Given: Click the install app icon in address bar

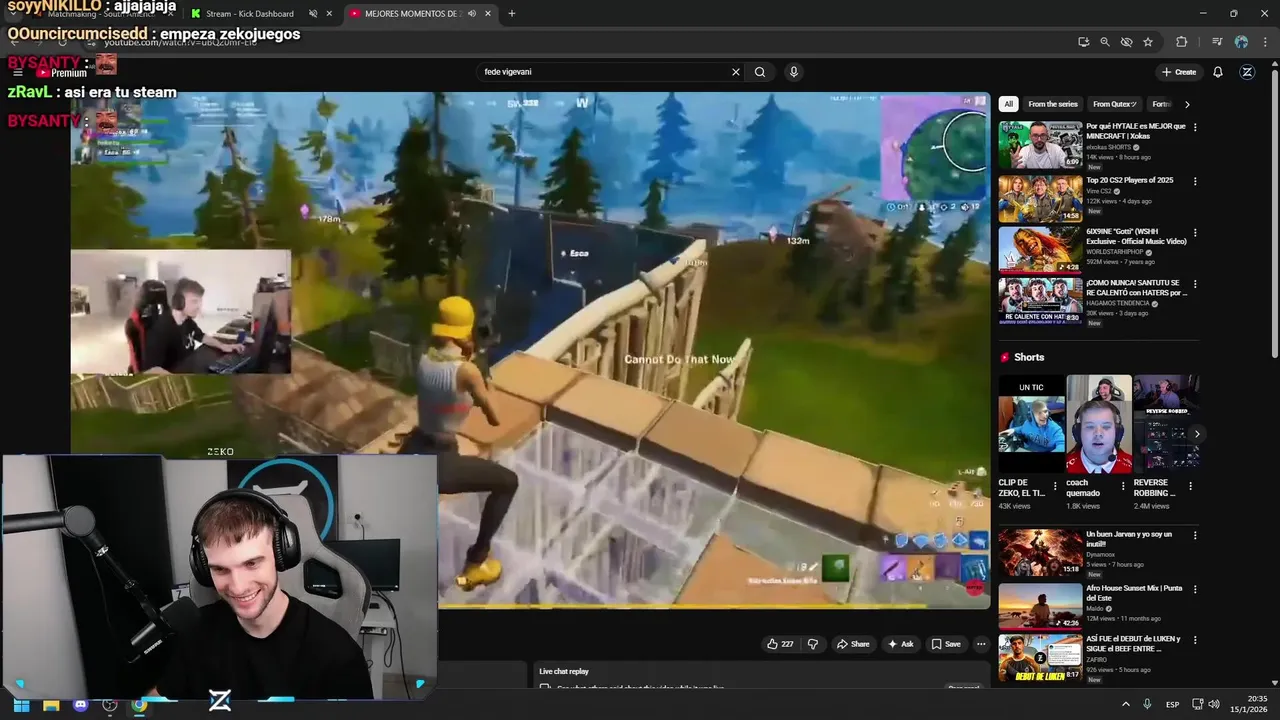Looking at the screenshot, I should [x=1084, y=42].
